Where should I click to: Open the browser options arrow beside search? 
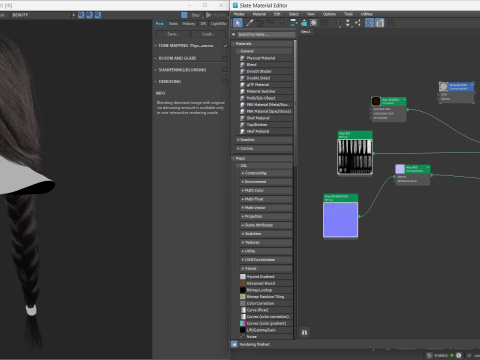coord(234,35)
